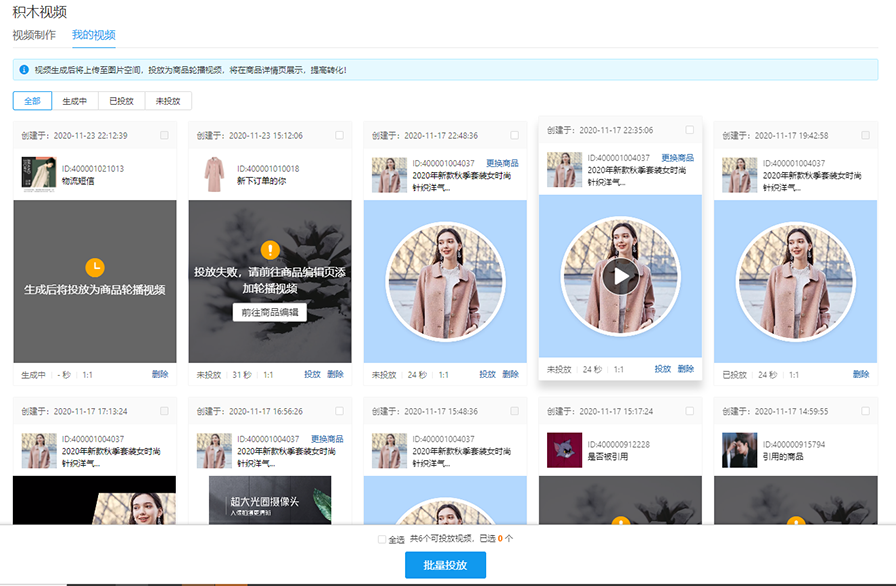
Task: Check the card created 2020-11-17 15:17:24
Action: click(x=690, y=411)
